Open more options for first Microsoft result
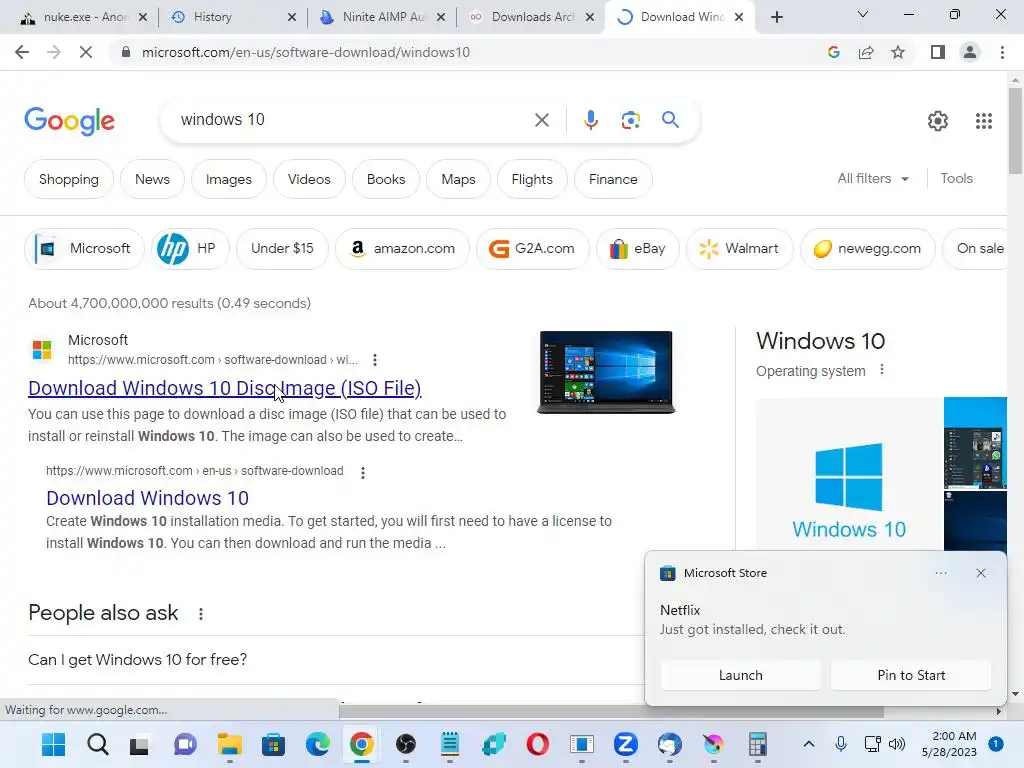Image resolution: width=1024 pixels, height=768 pixels. (x=374, y=360)
